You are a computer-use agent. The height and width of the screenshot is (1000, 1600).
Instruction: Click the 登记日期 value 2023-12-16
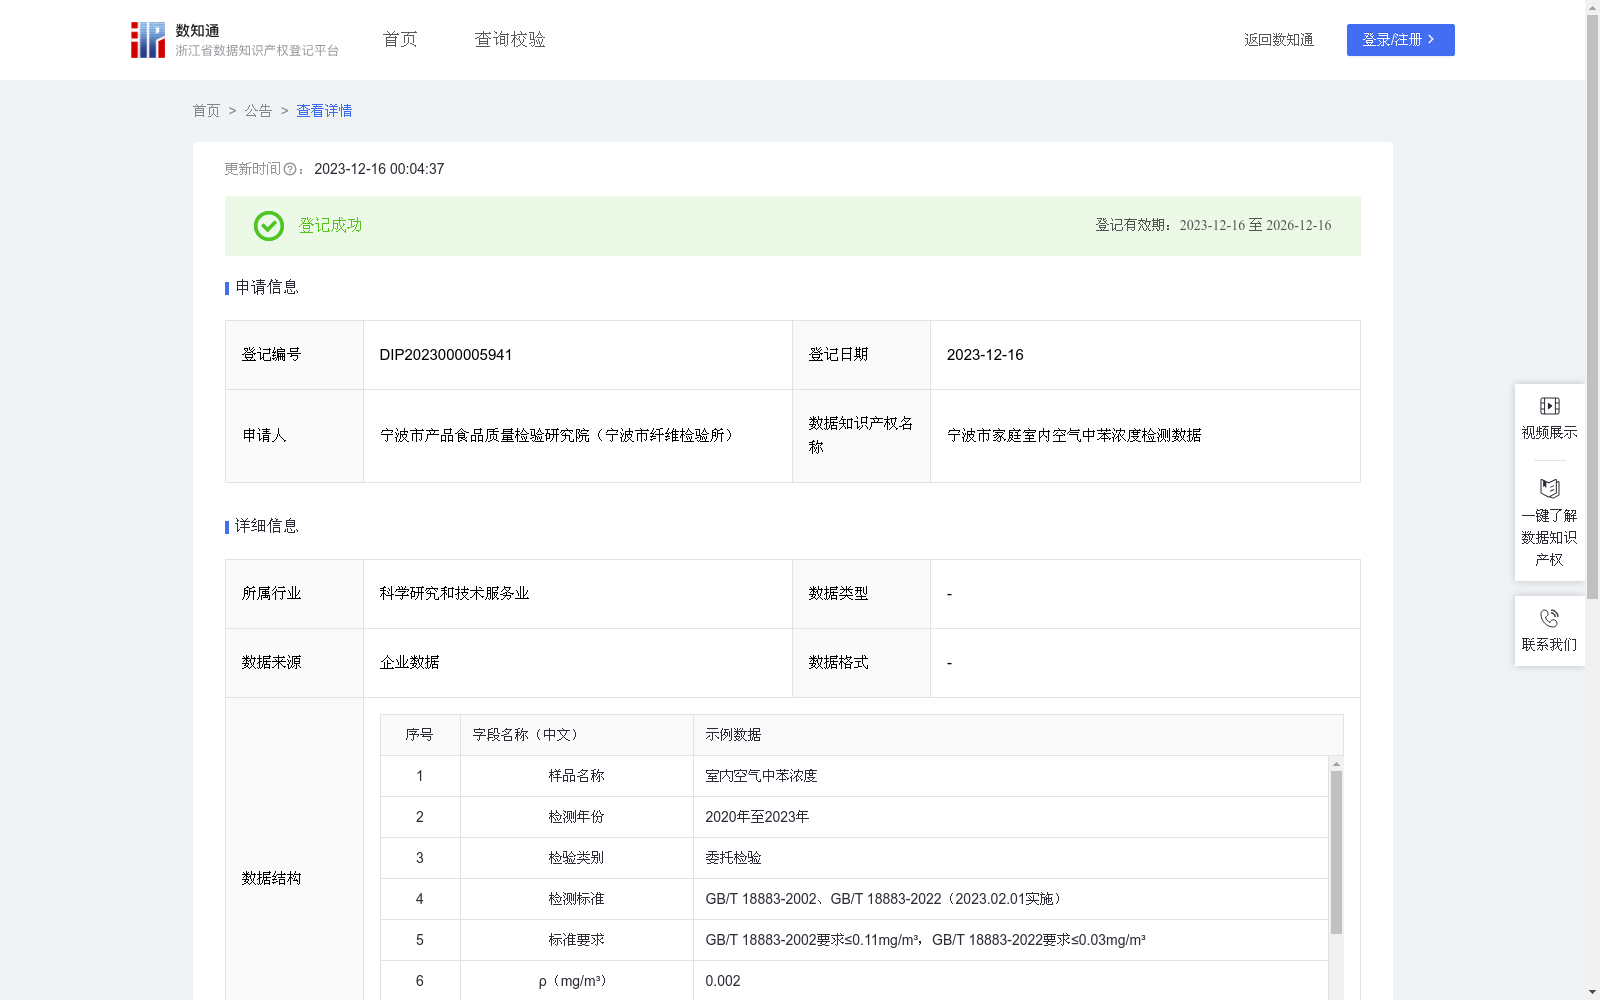tap(985, 355)
